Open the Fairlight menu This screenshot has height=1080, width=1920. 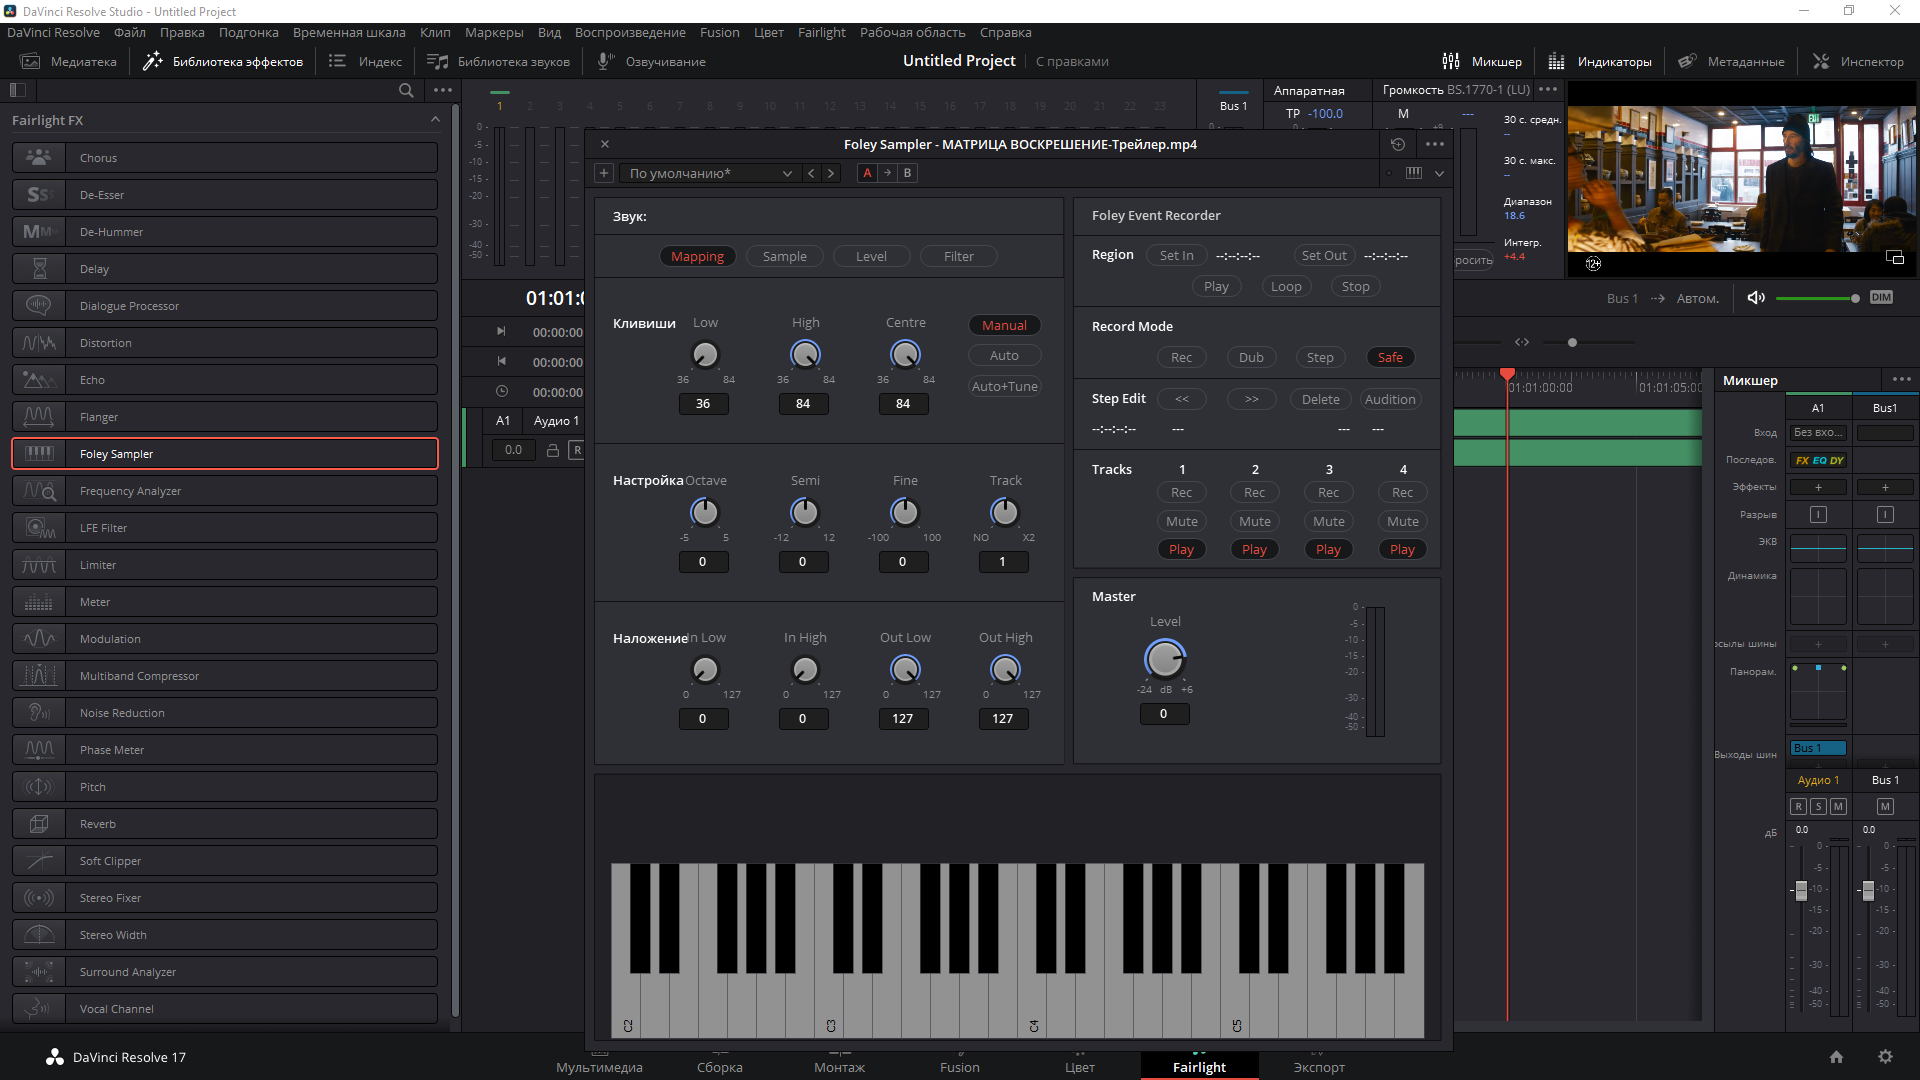pyautogui.click(x=821, y=32)
